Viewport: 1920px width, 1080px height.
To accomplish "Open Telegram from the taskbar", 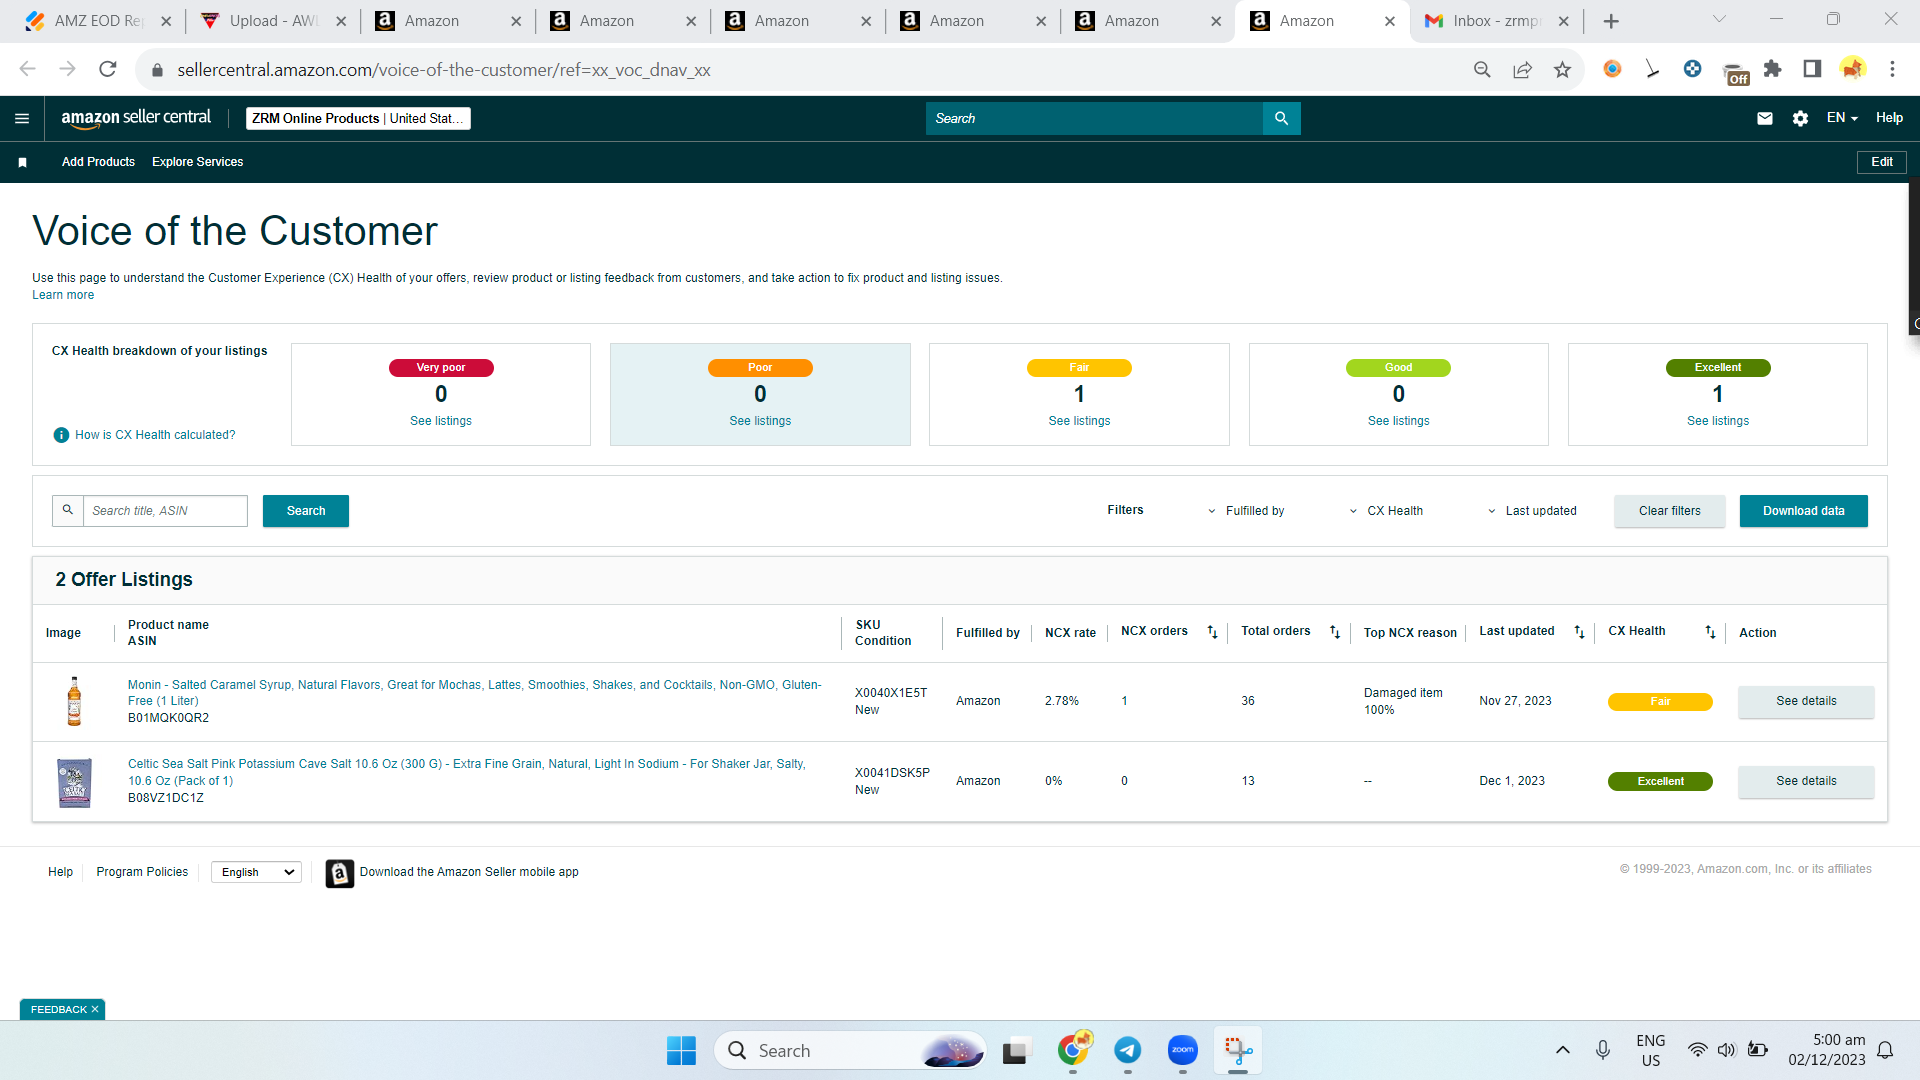I will pyautogui.click(x=1128, y=1050).
